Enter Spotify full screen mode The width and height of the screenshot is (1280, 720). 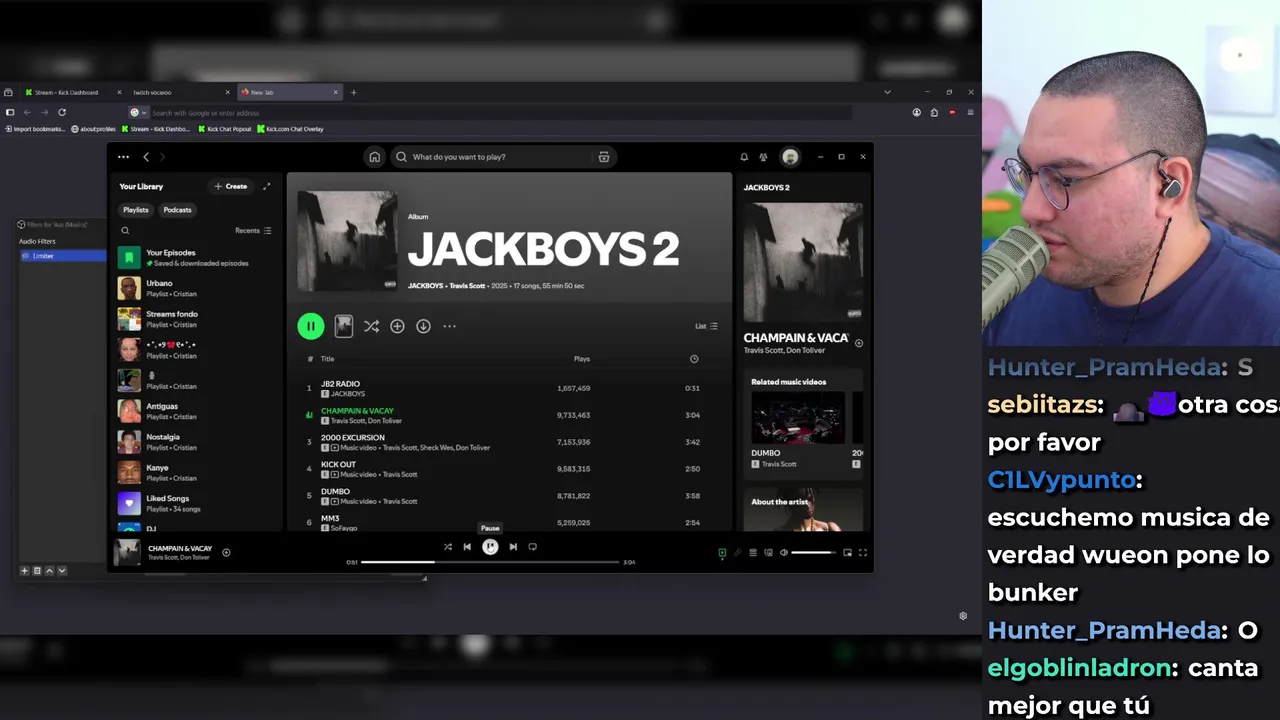point(863,552)
